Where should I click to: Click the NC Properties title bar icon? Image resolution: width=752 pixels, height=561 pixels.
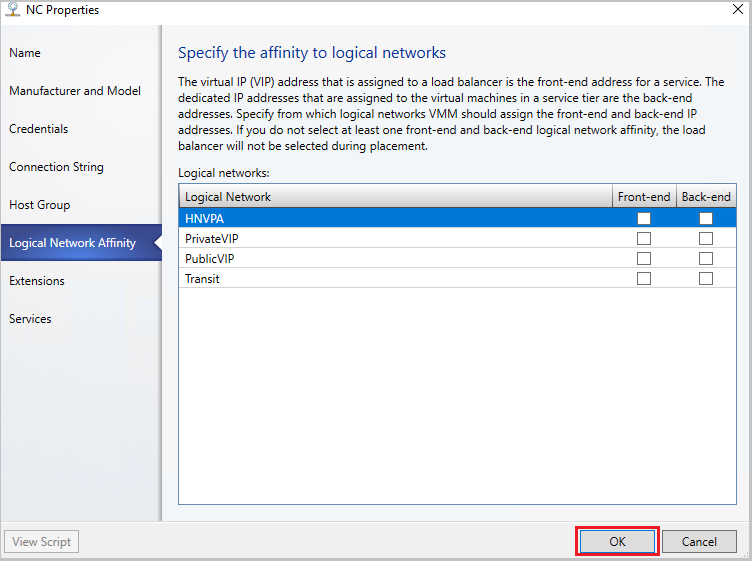(x=13, y=10)
